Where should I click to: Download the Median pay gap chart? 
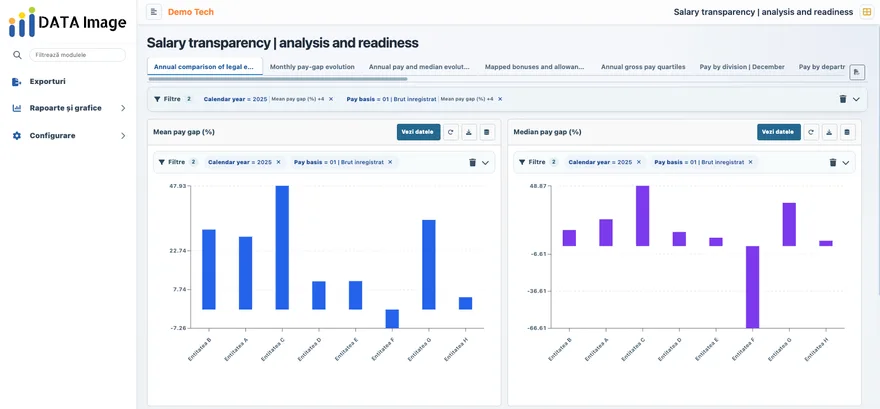829,132
